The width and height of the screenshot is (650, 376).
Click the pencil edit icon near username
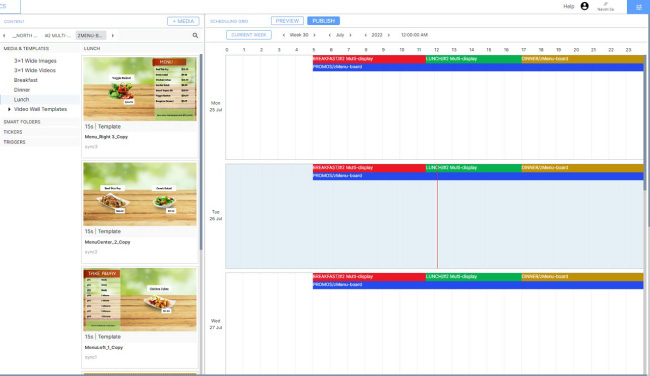coord(606,4)
